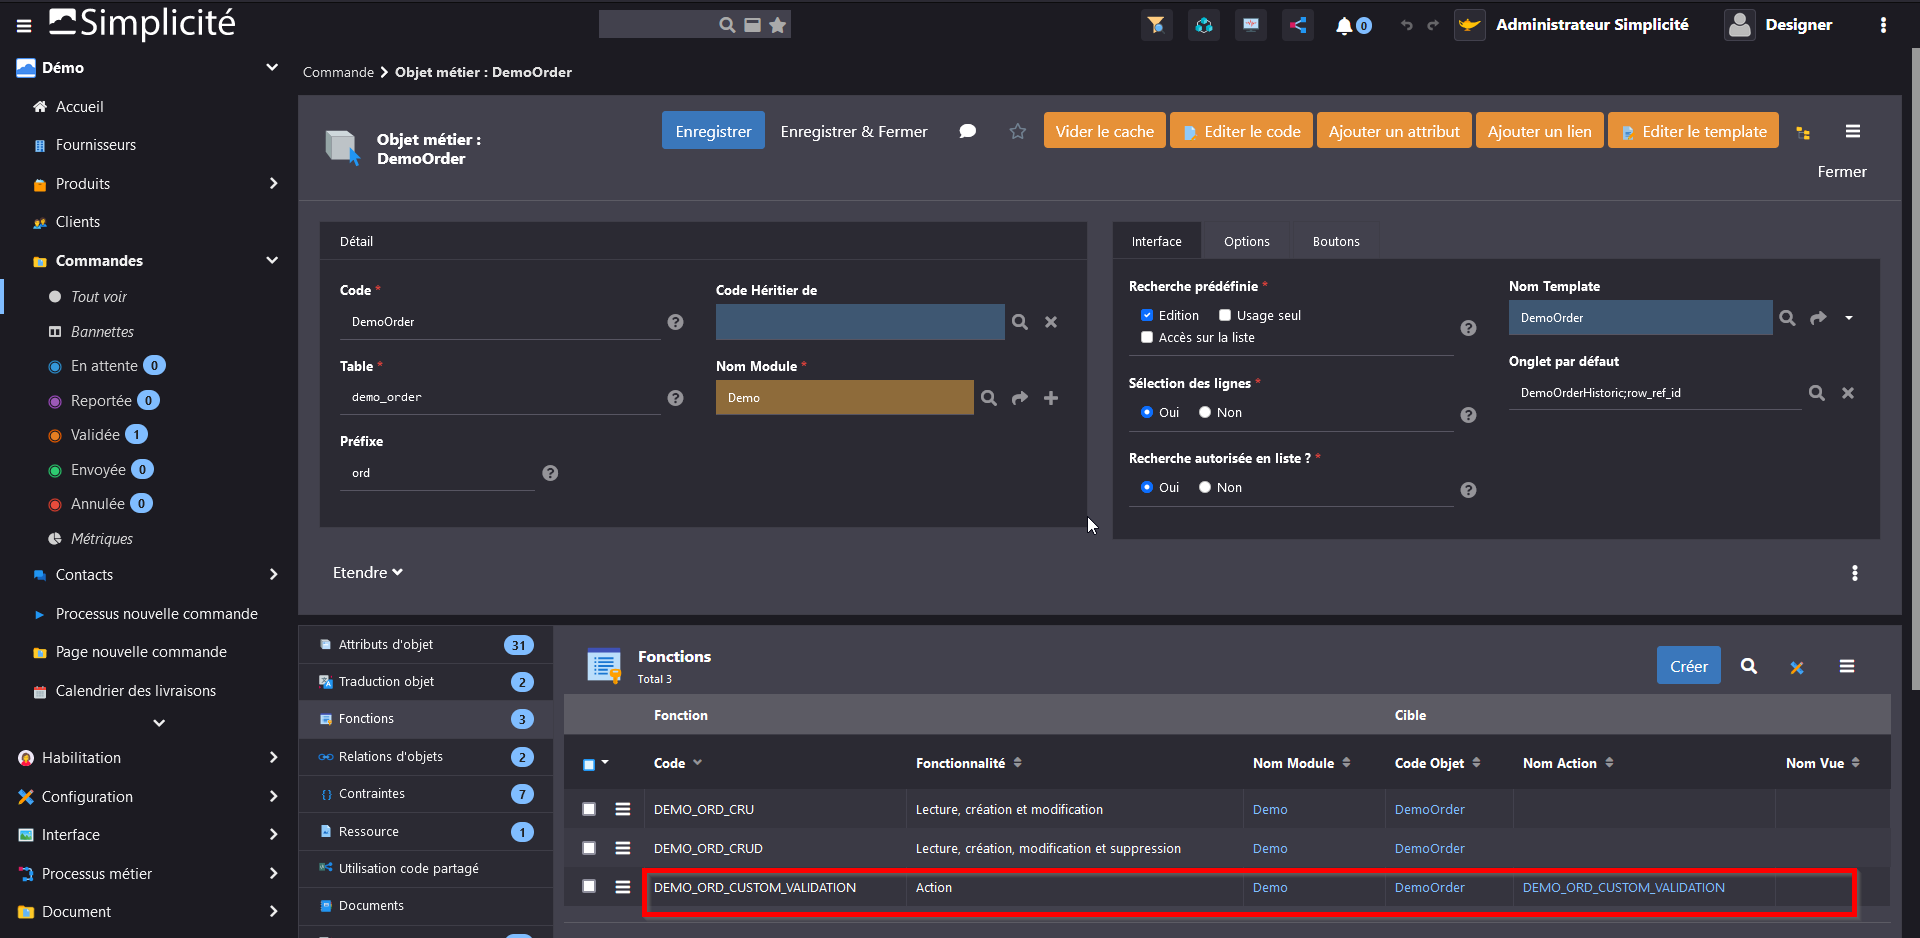Open the linked Nom Module record arrow
Viewport: 1920px width, 938px height.
pos(1020,398)
